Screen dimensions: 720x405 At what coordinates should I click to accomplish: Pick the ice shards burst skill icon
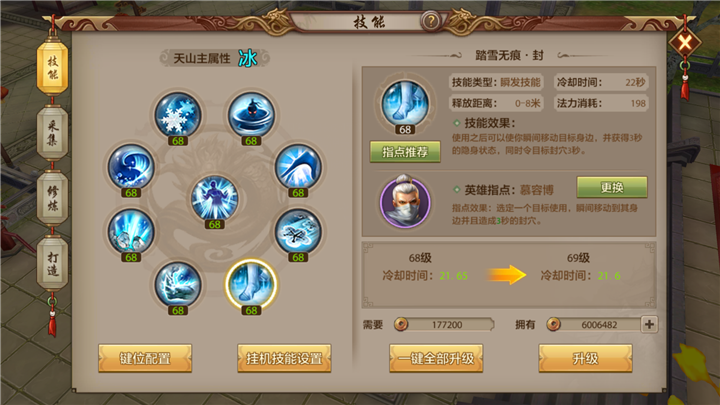pyautogui.click(x=131, y=231)
